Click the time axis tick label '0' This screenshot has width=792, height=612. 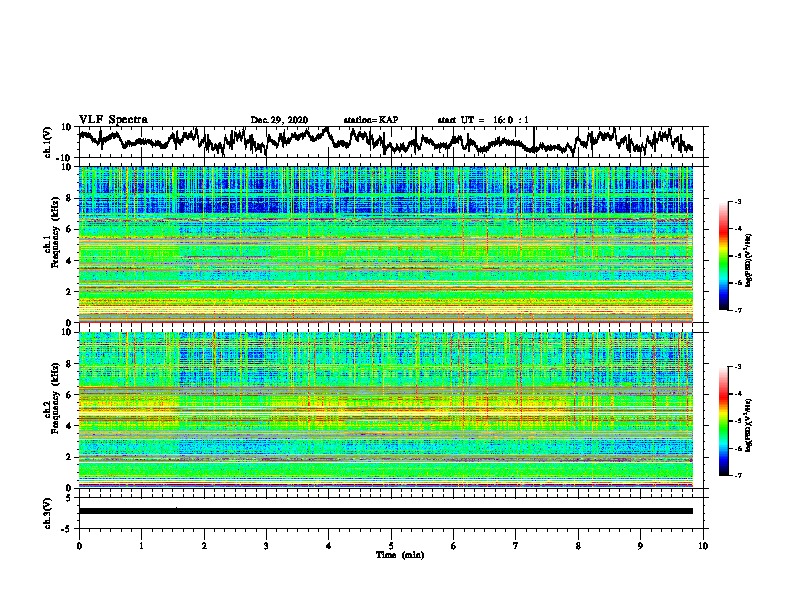(x=79, y=546)
